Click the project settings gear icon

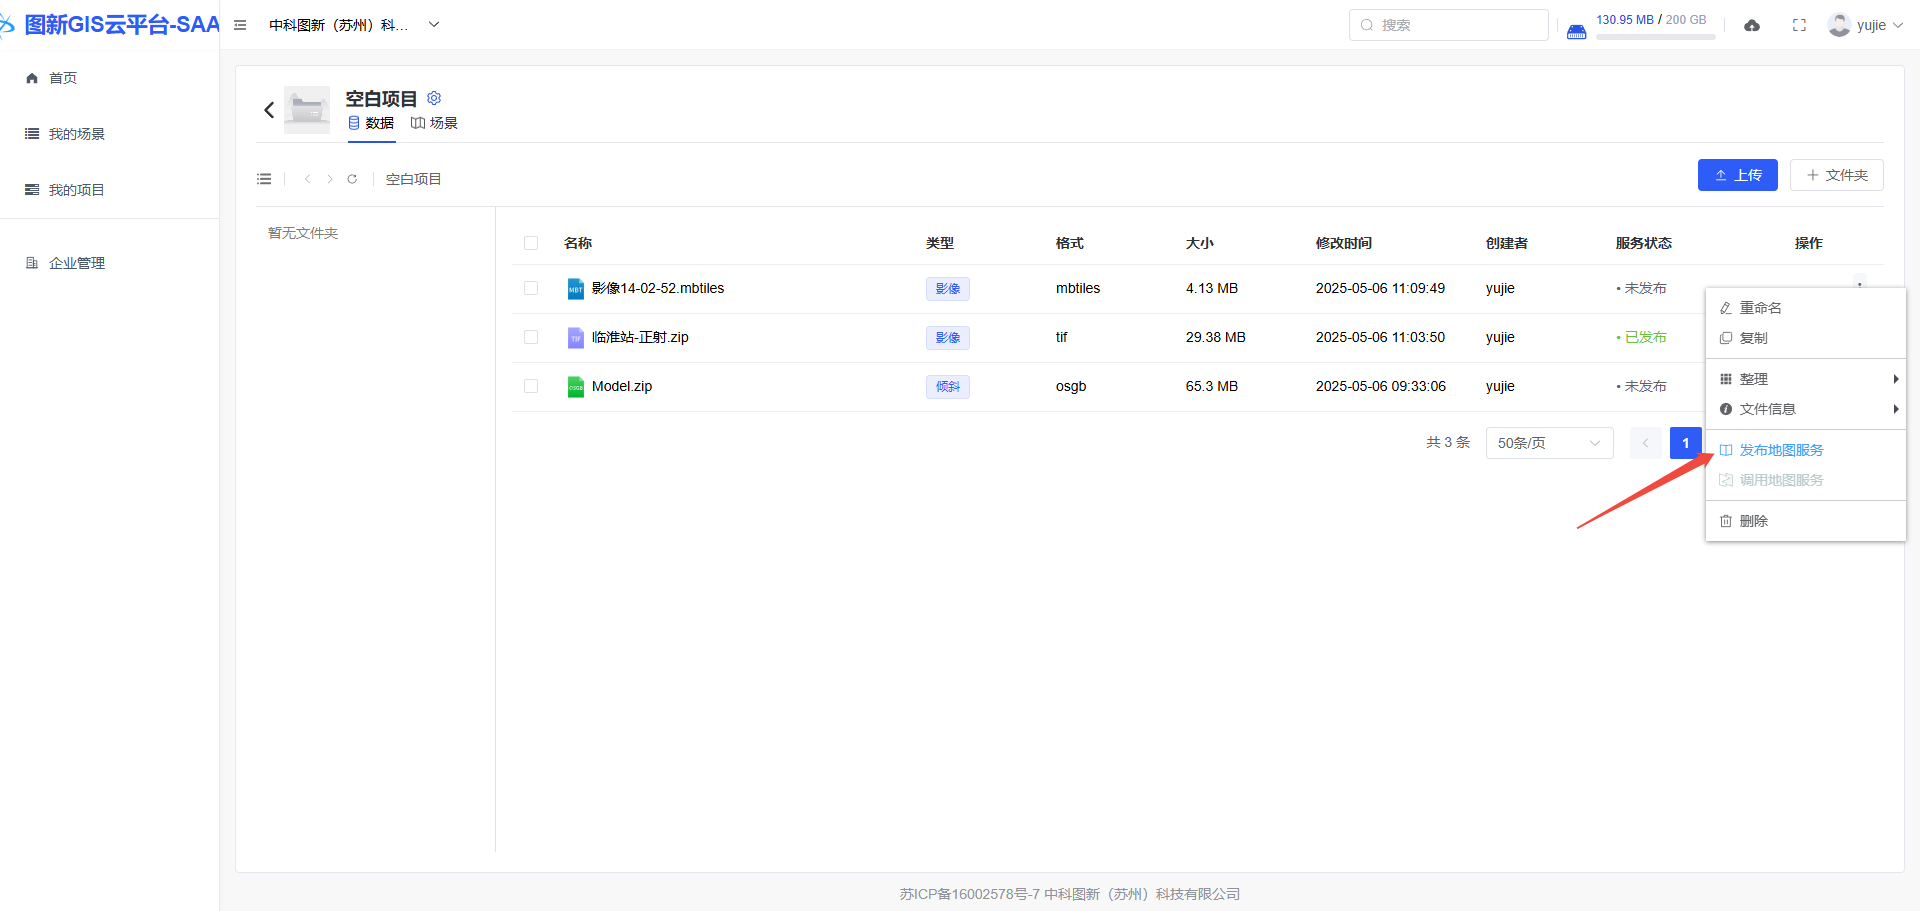434,98
